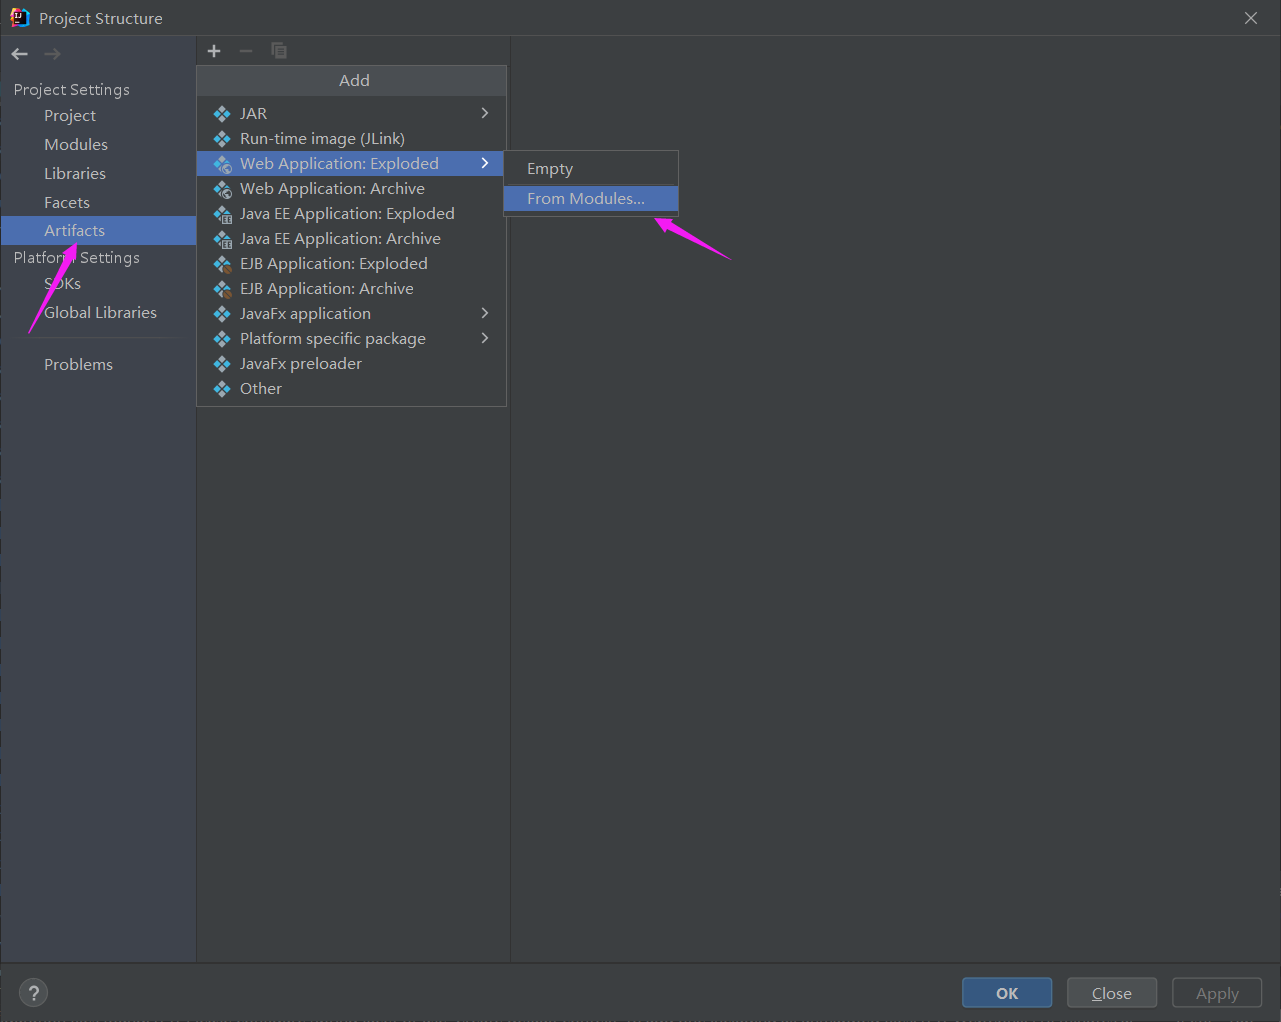Choose Platform specific package menu item
The image size is (1281, 1022).
[x=352, y=339]
